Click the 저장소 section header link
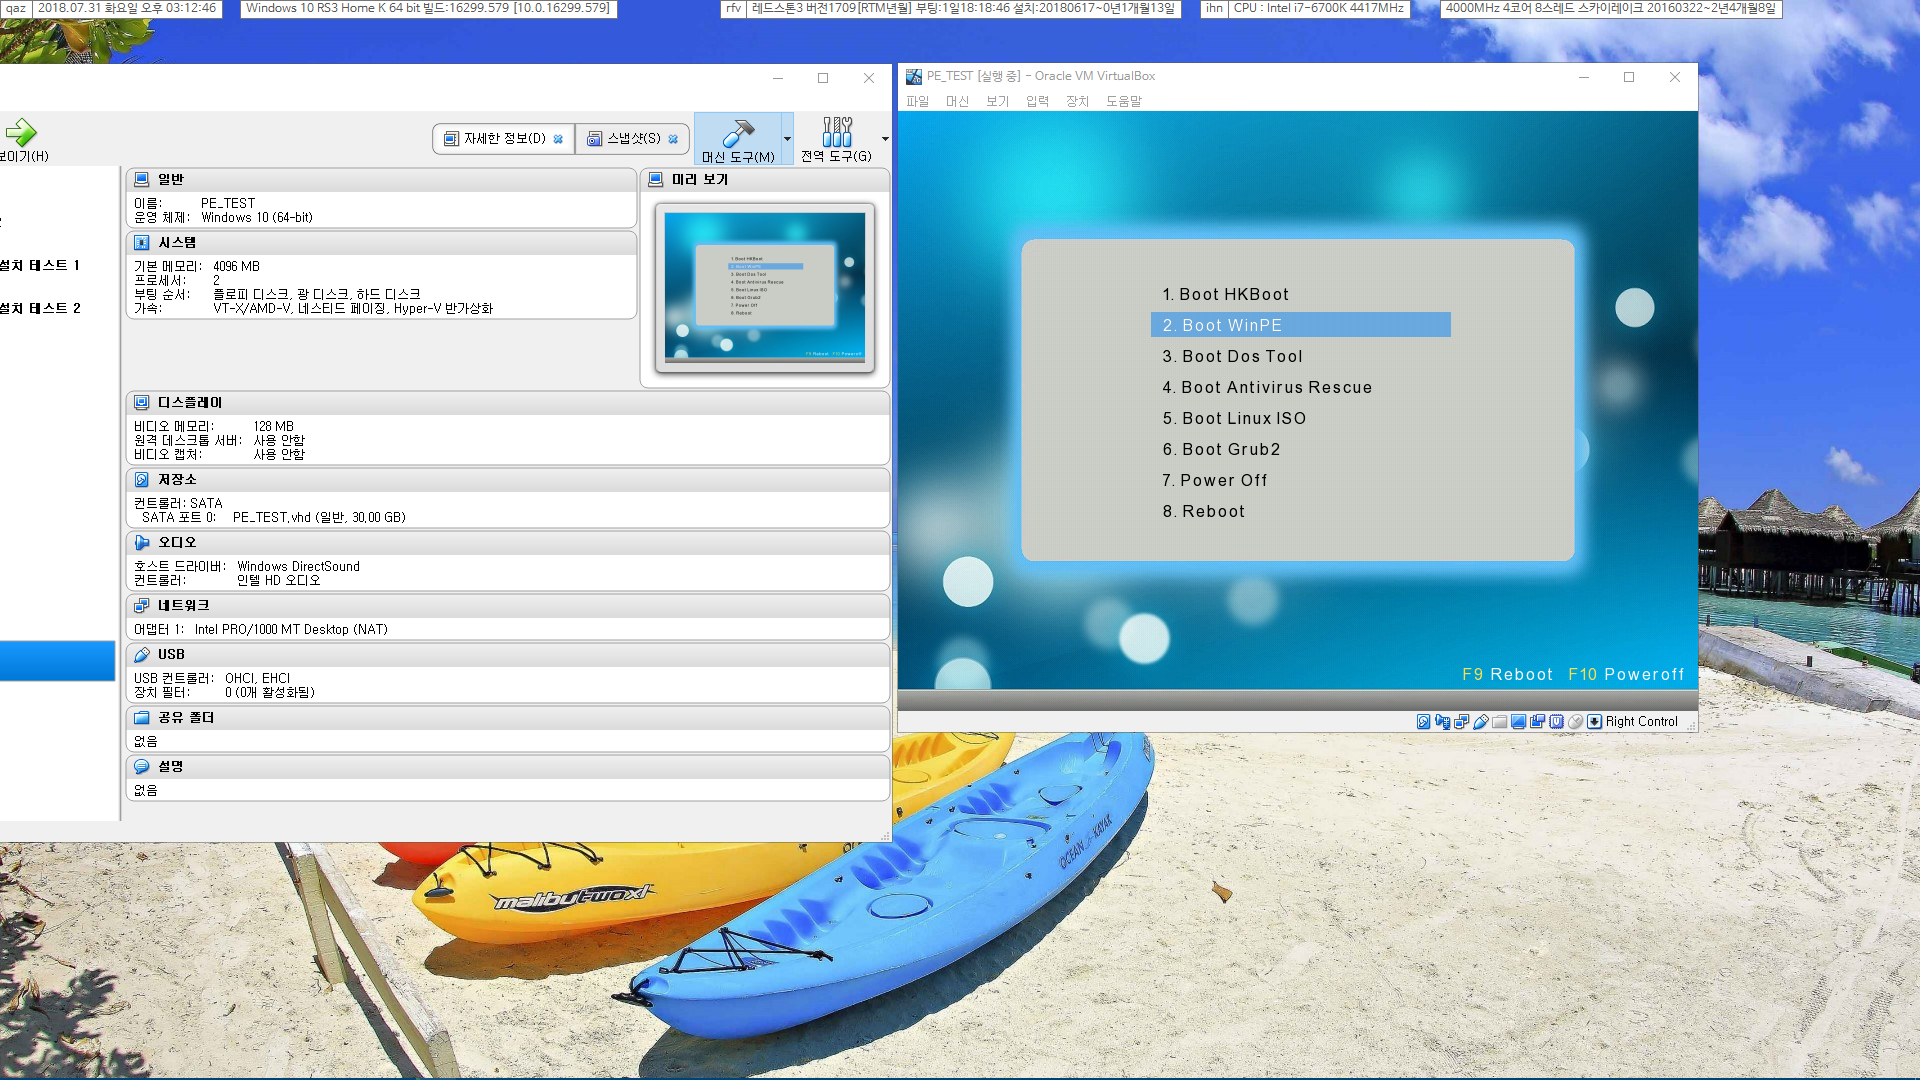Viewport: 1920px width, 1080px height. click(x=177, y=479)
